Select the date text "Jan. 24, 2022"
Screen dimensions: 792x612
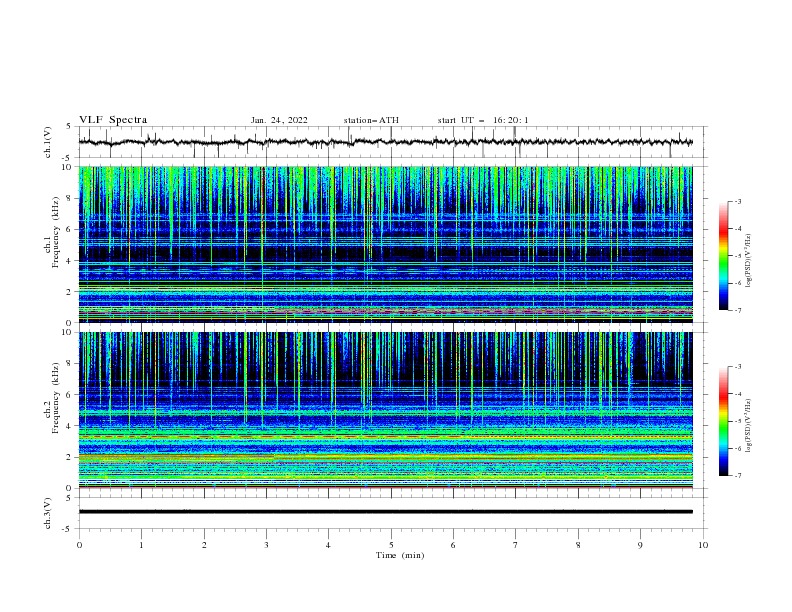(x=279, y=120)
